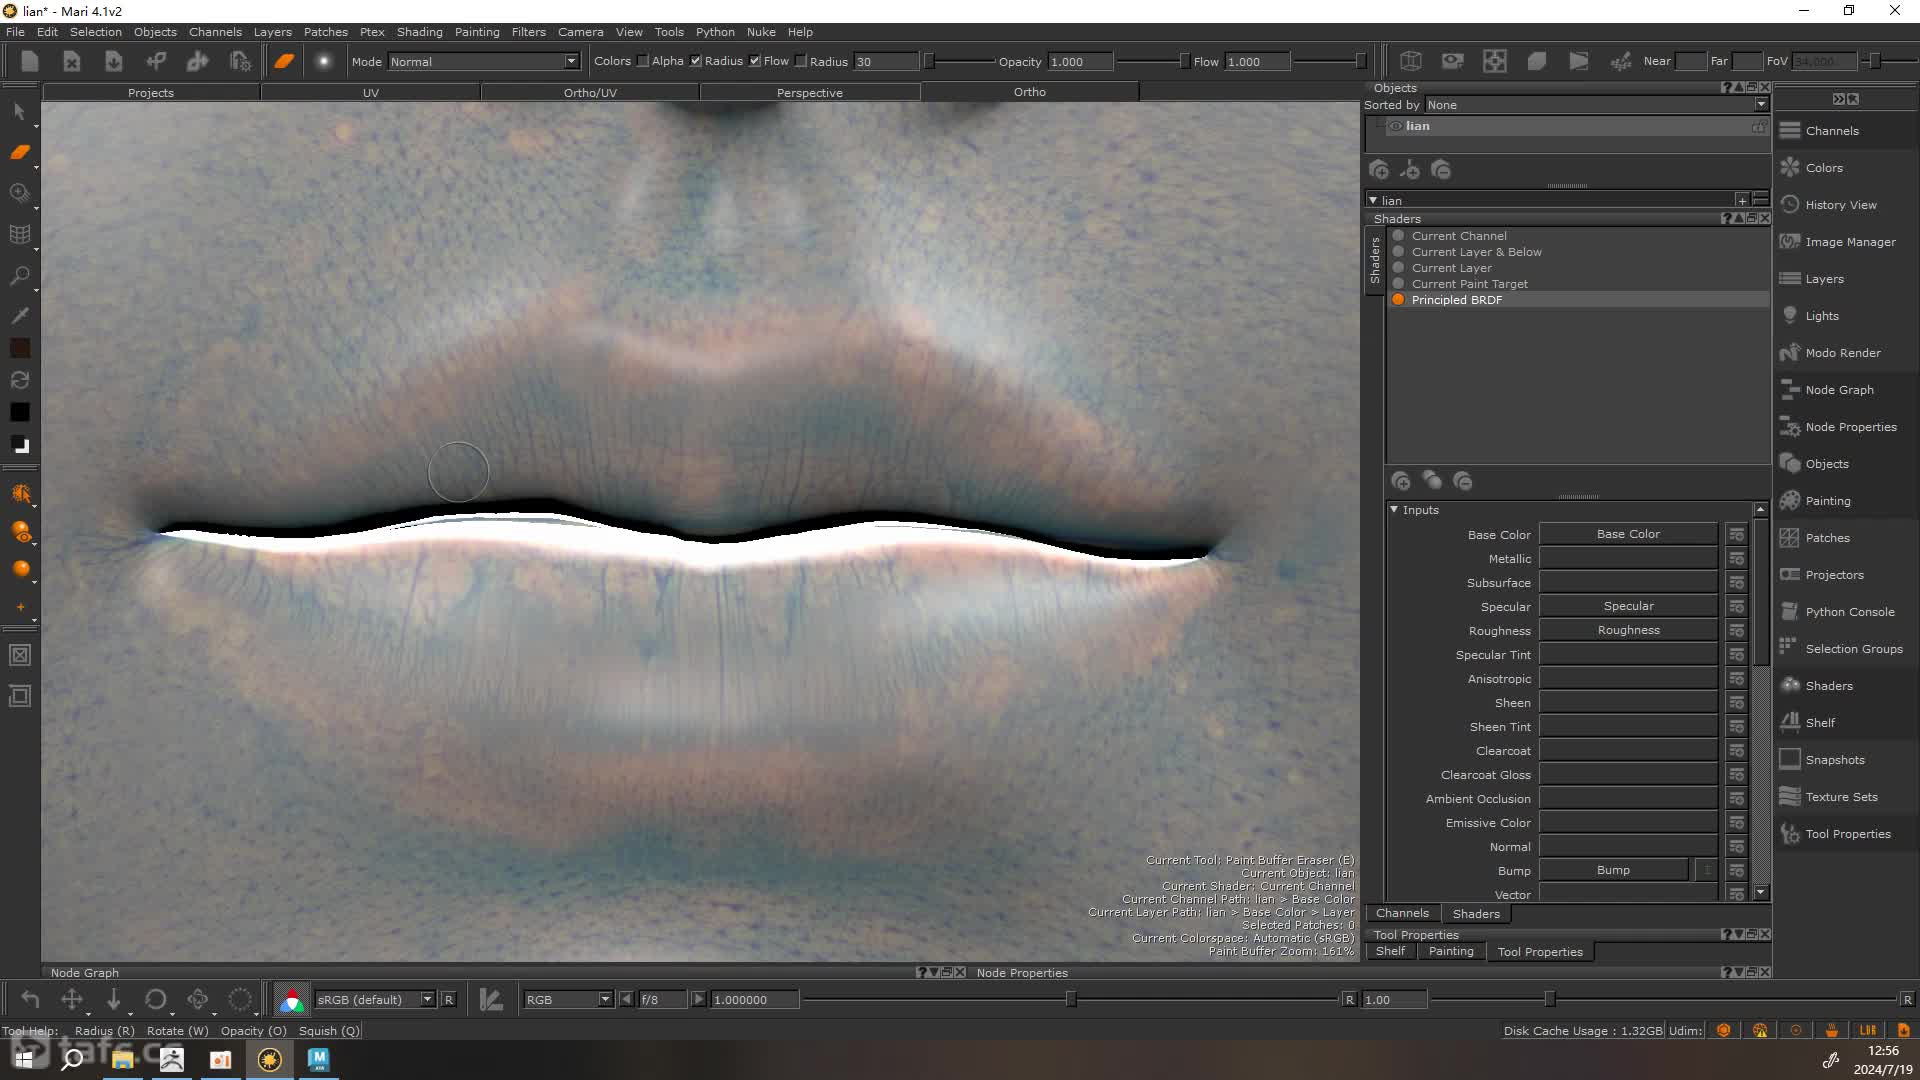Viewport: 1920px width, 1080px height.
Task: Pick the Zoom Paint Buffer tool in left toolbar
Action: 19,193
